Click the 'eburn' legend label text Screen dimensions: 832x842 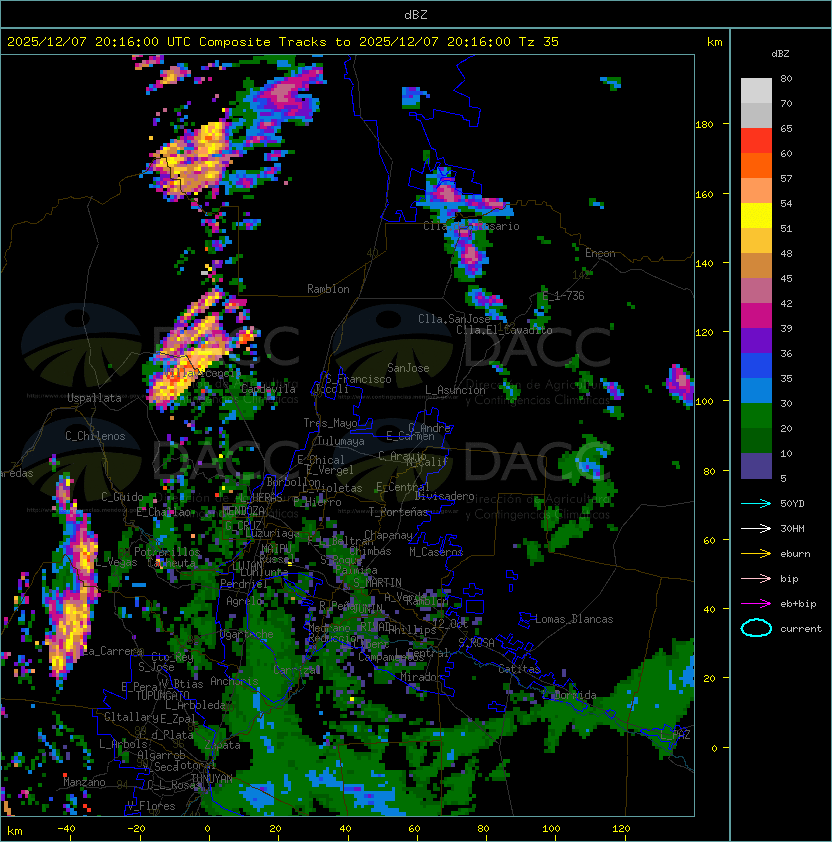(x=795, y=554)
